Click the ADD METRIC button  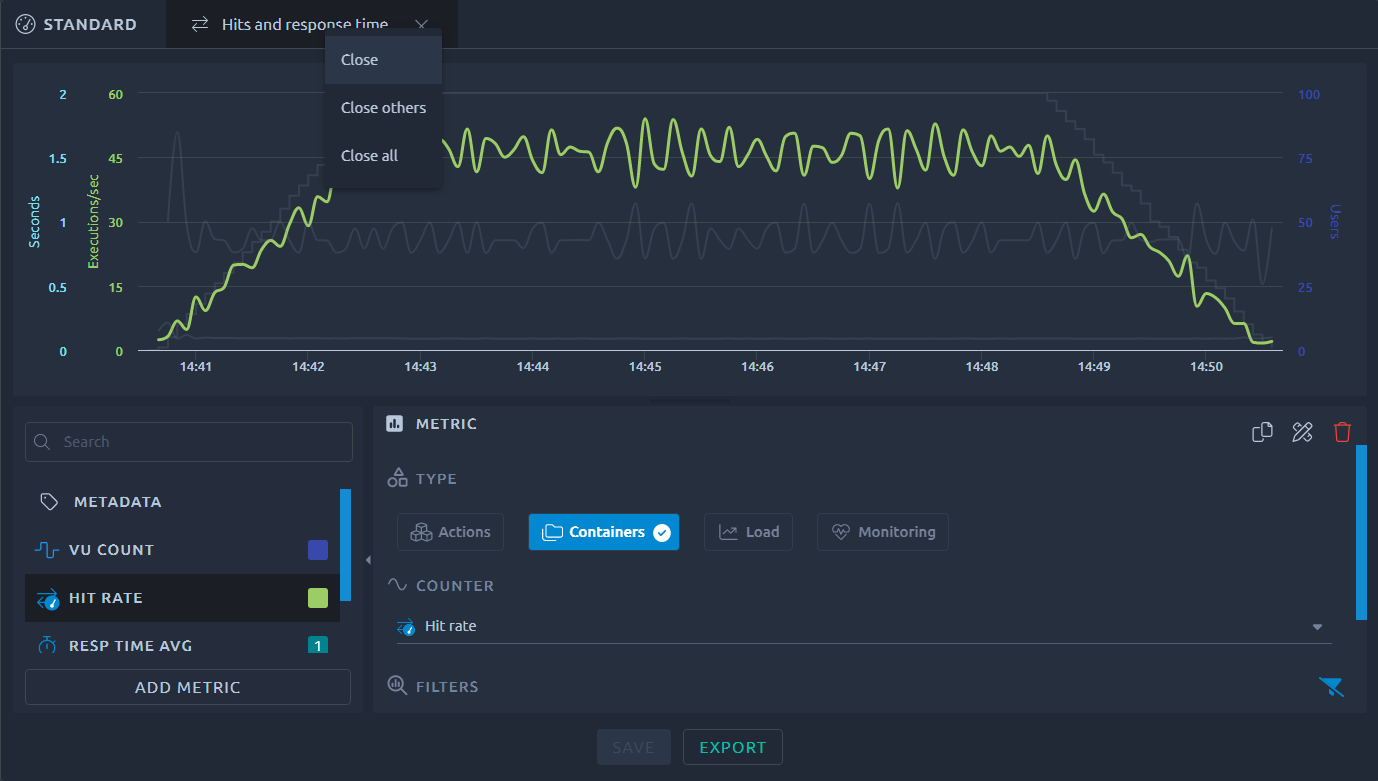coord(188,687)
